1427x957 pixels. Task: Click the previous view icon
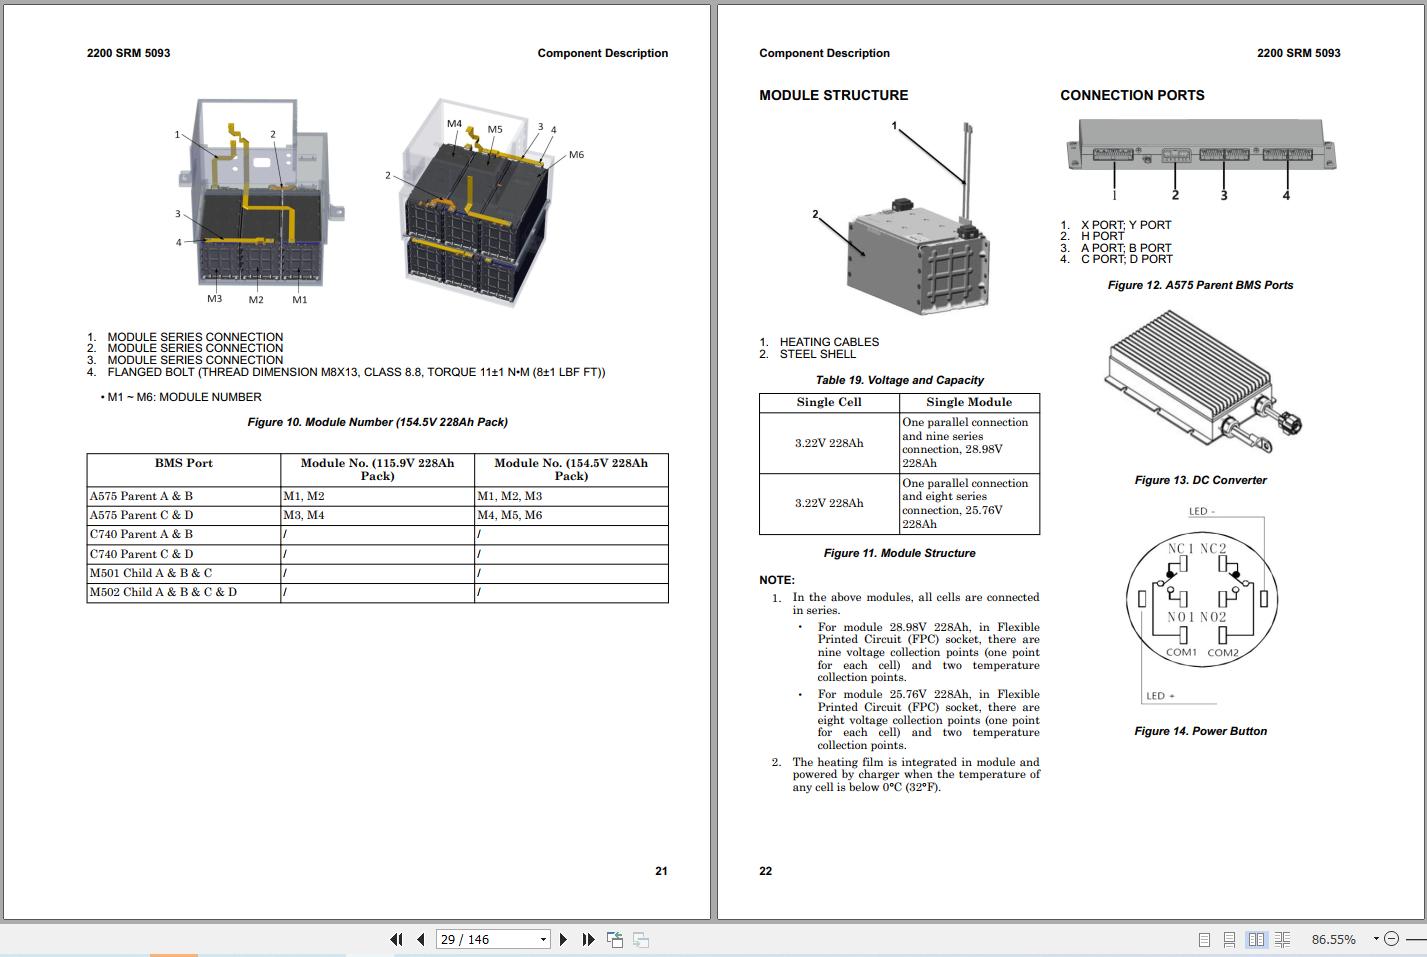point(615,939)
